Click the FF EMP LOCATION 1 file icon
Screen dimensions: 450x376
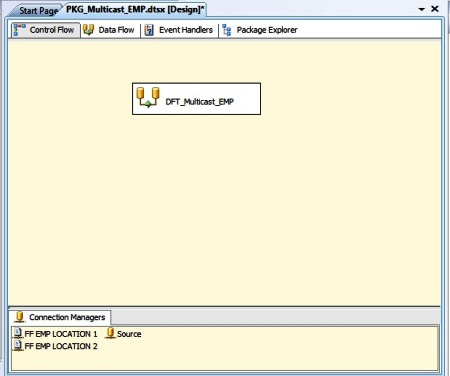pyautogui.click(x=18, y=333)
